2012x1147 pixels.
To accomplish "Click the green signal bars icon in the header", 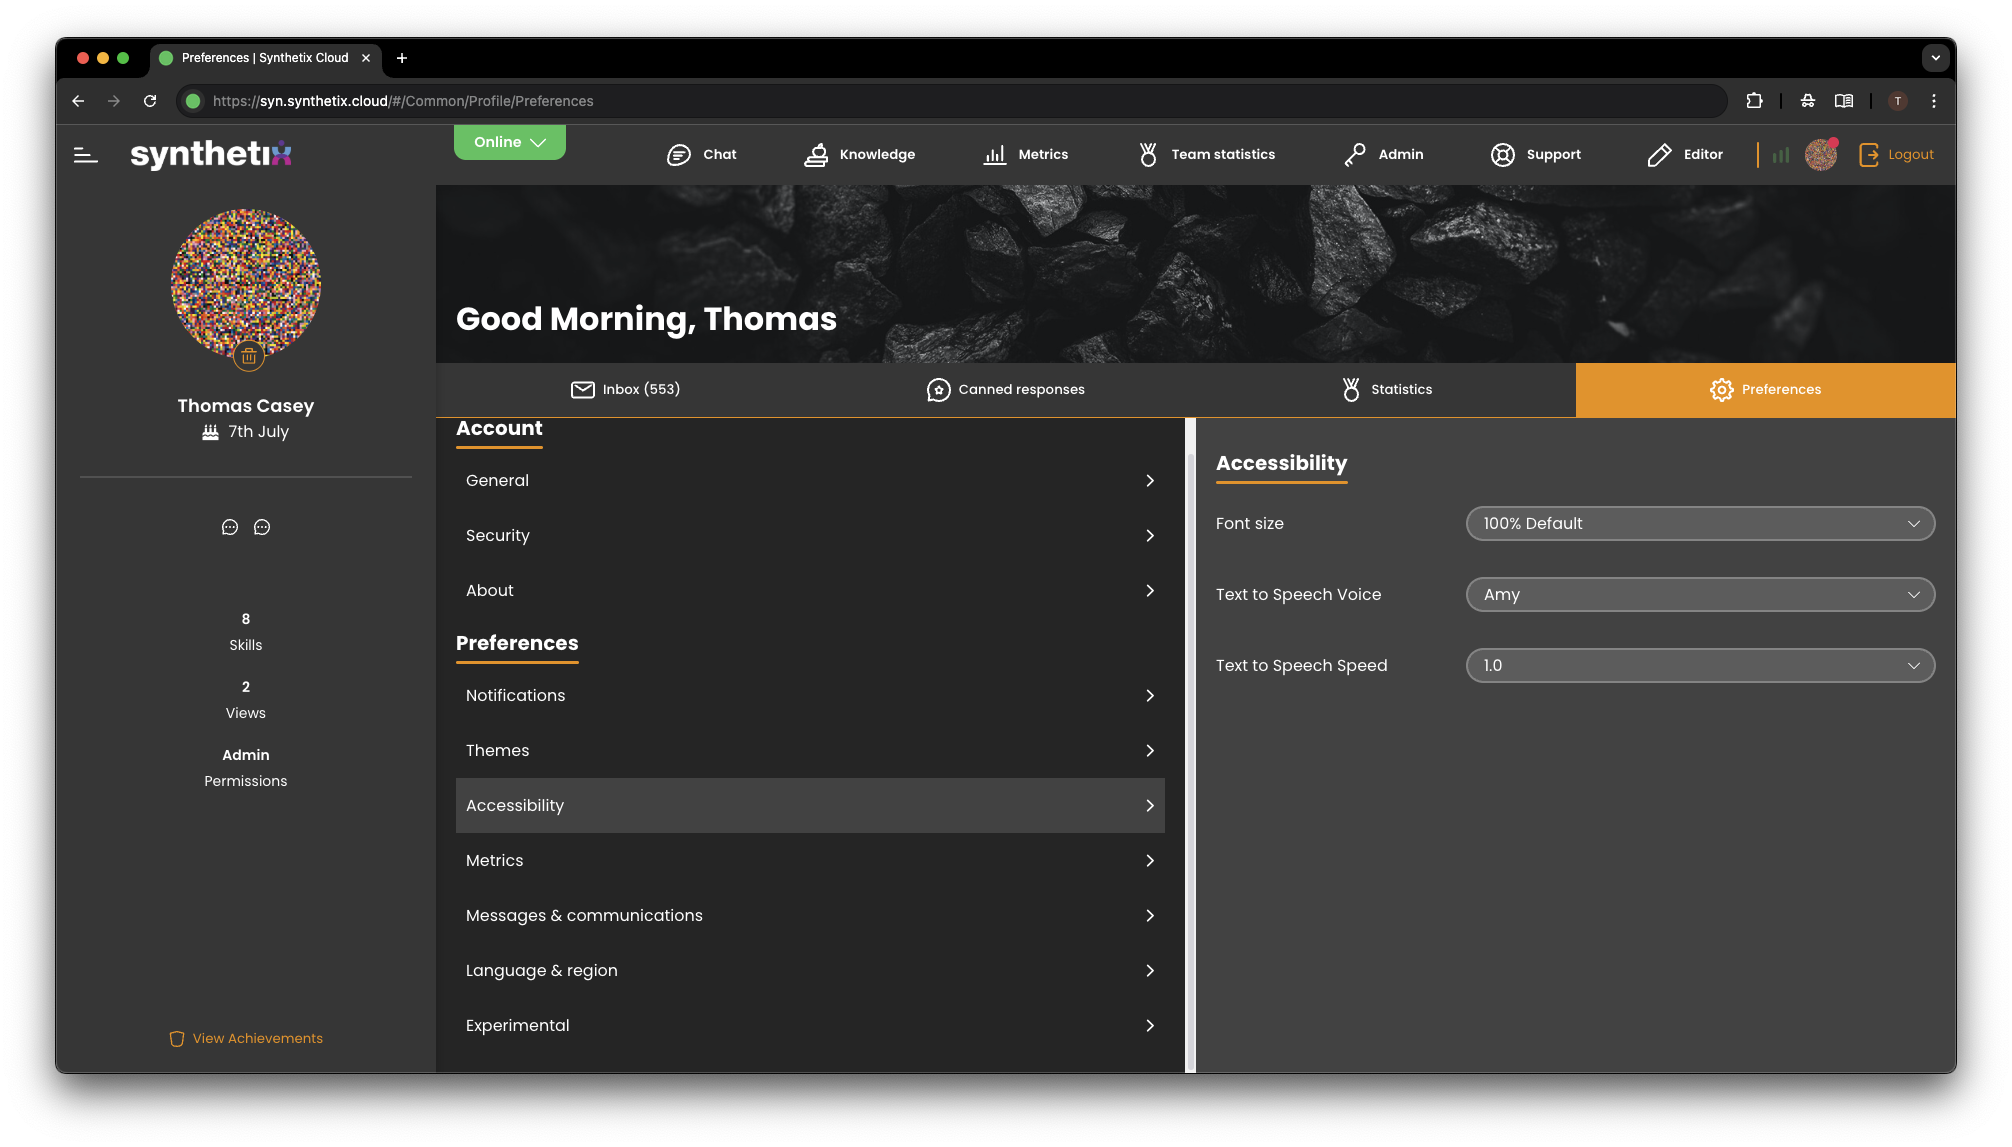I will point(1781,155).
